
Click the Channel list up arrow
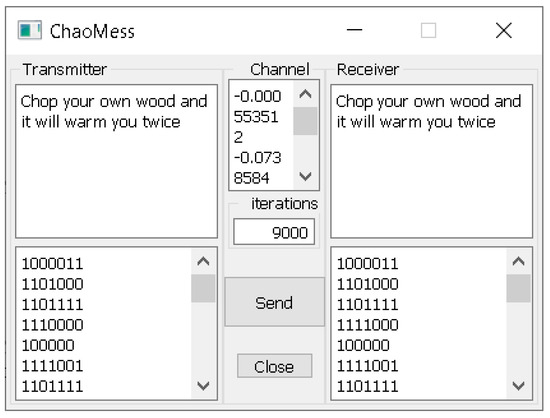click(305, 94)
